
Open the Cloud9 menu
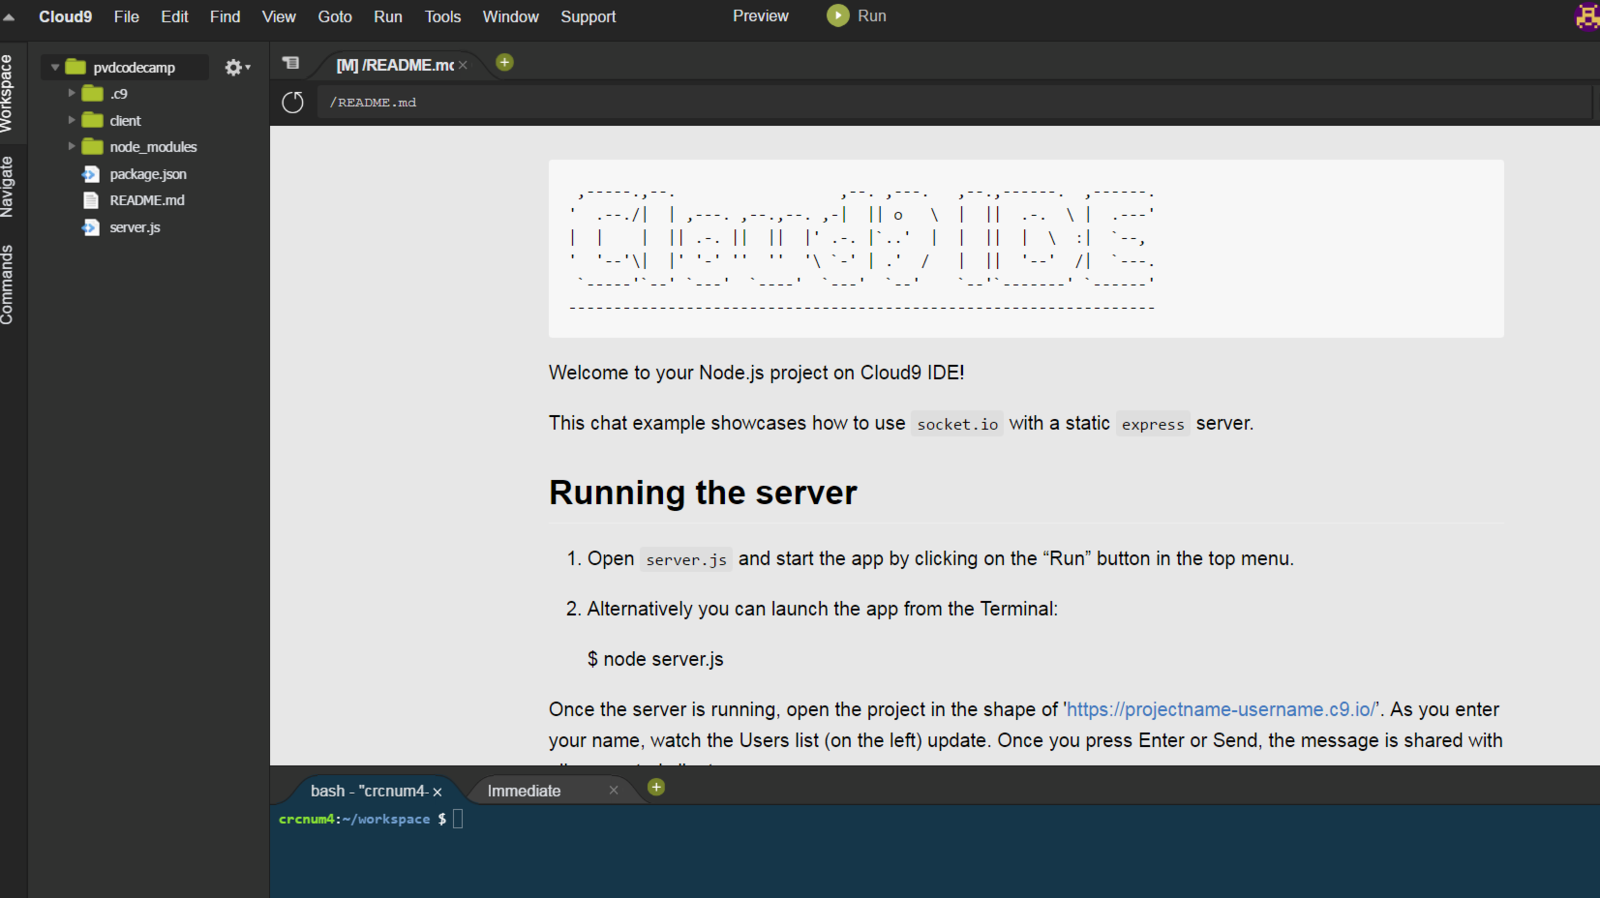tap(66, 17)
